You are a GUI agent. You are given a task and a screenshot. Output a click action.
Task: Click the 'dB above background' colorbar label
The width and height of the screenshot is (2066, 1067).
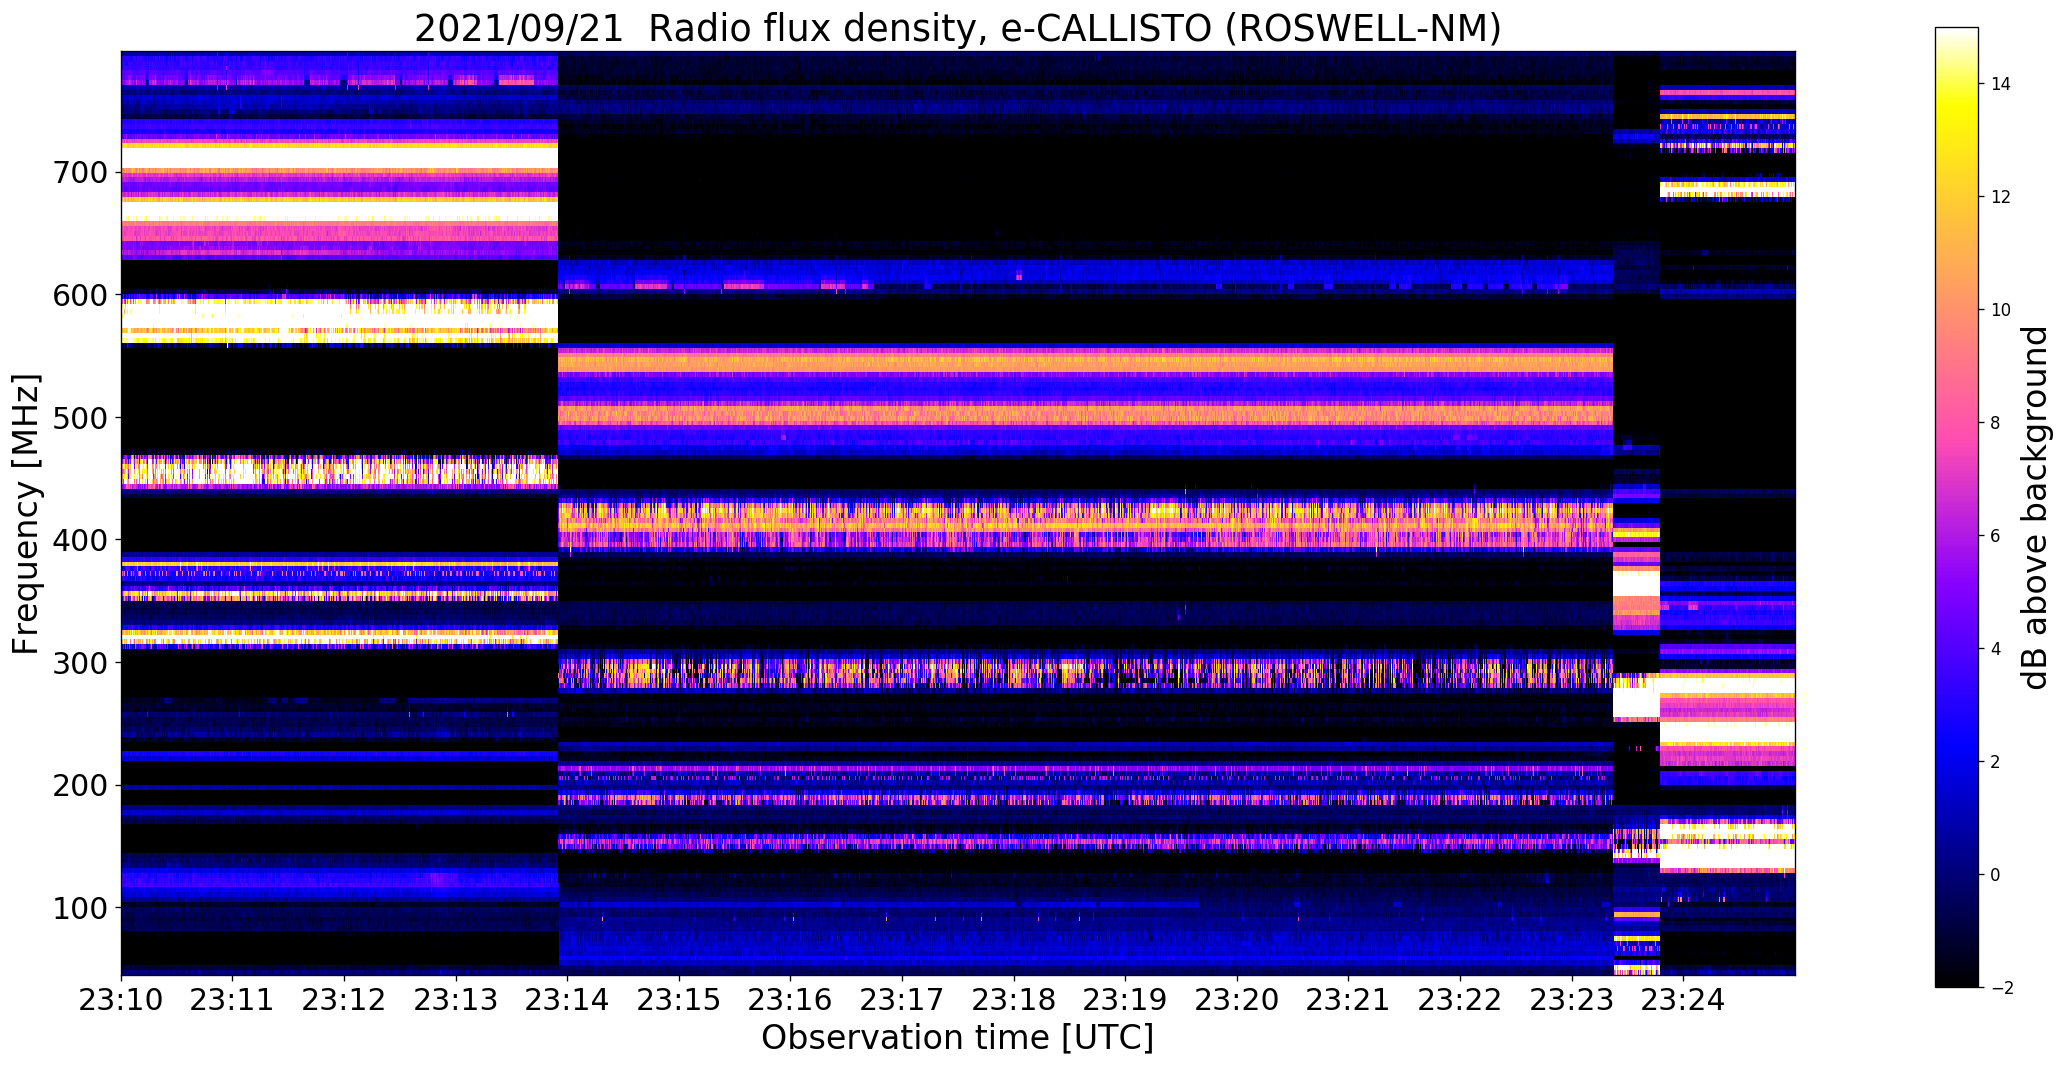point(2035,508)
